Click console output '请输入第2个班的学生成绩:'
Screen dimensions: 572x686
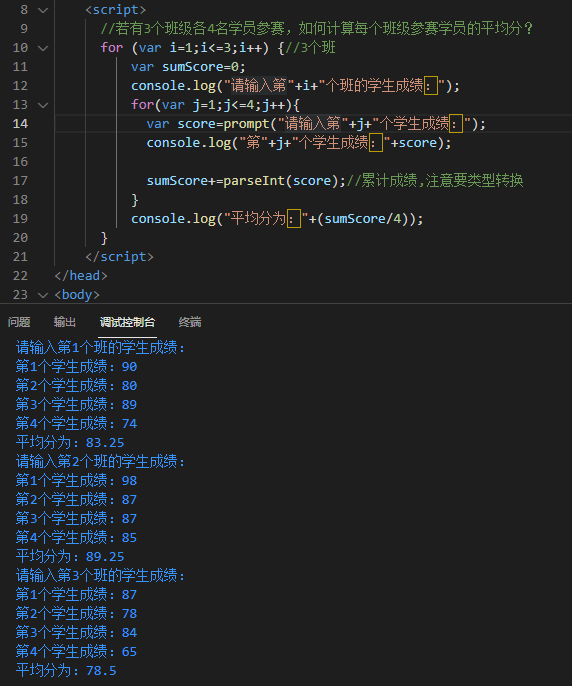[x=100, y=462]
